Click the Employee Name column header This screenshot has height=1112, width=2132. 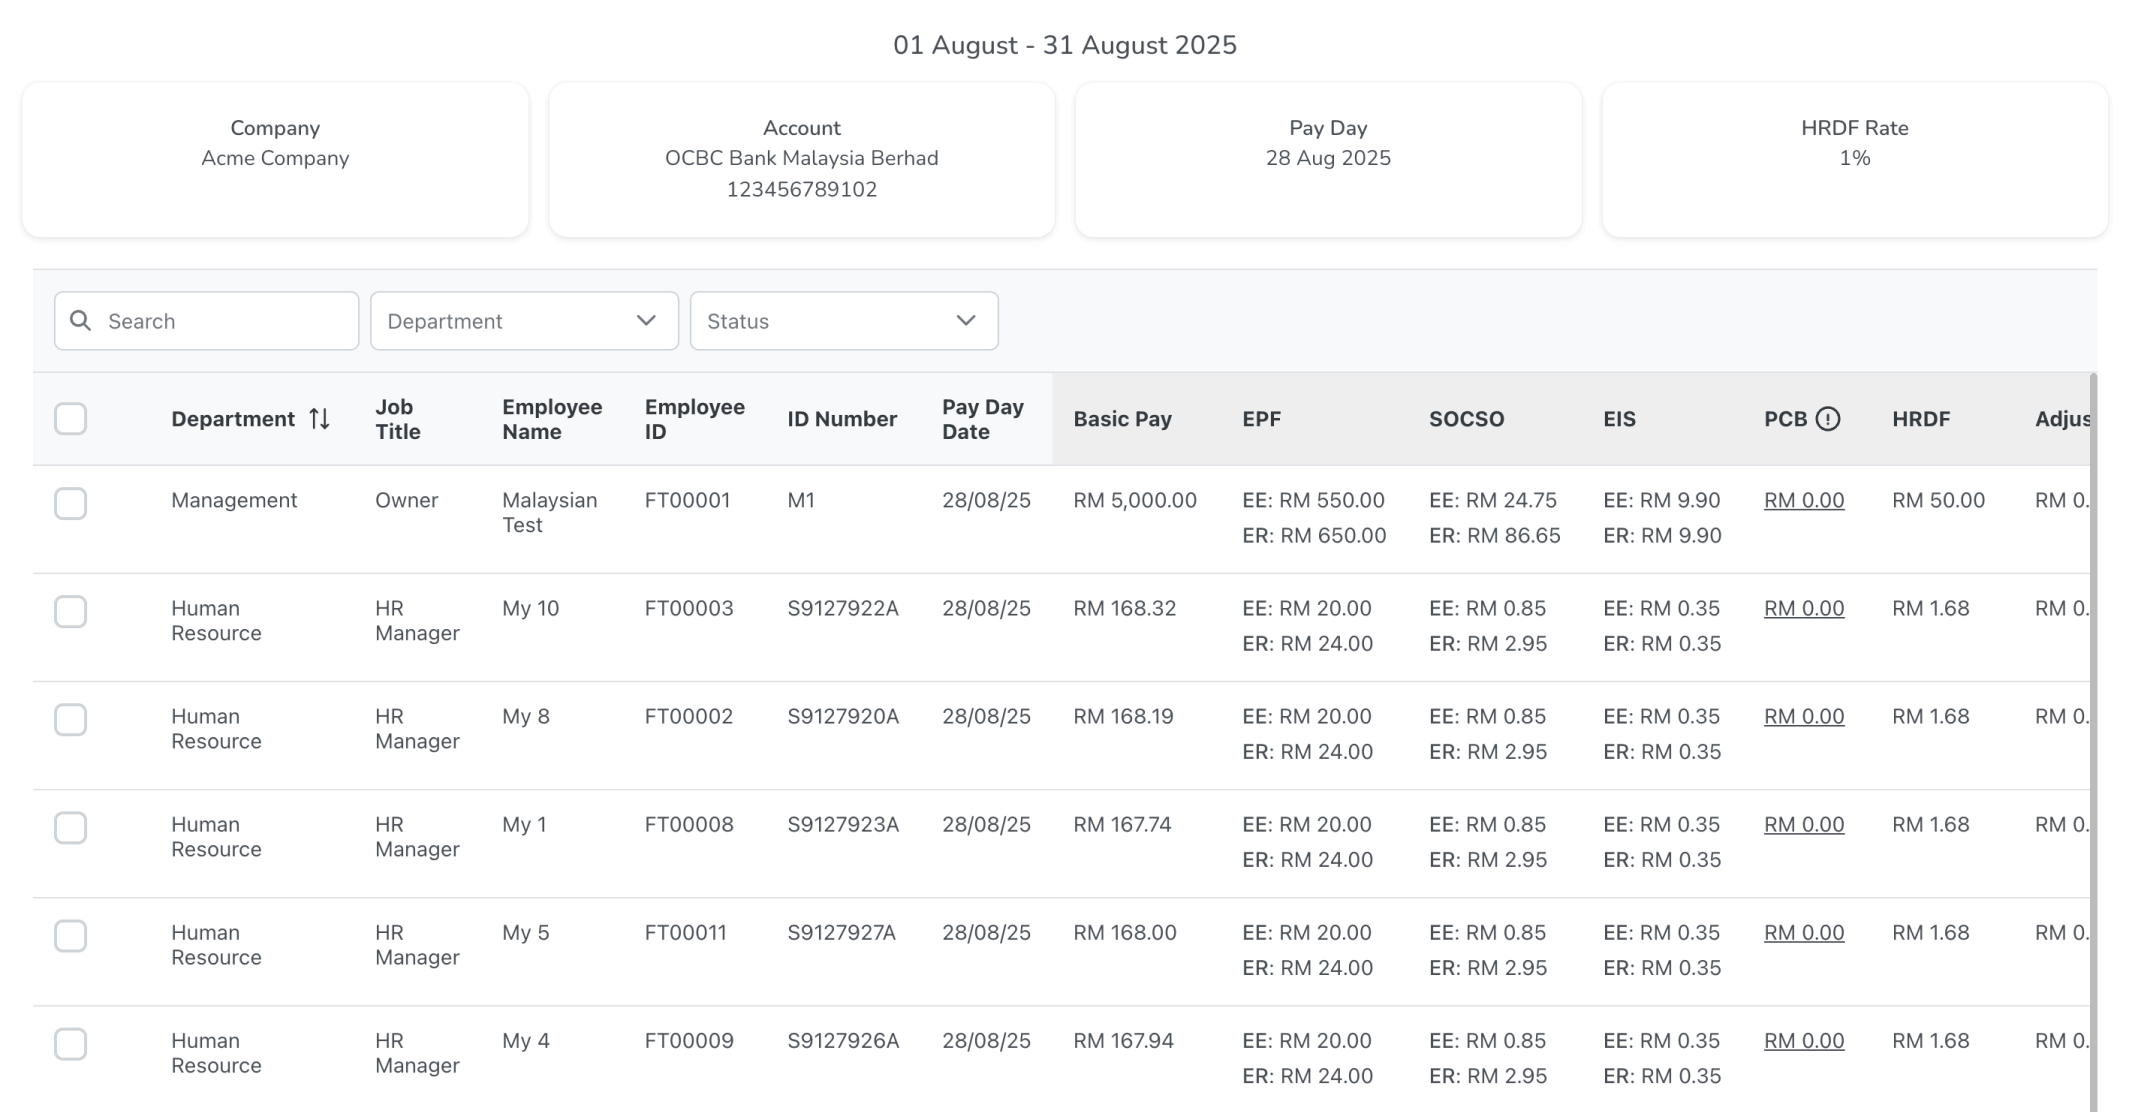coord(552,419)
